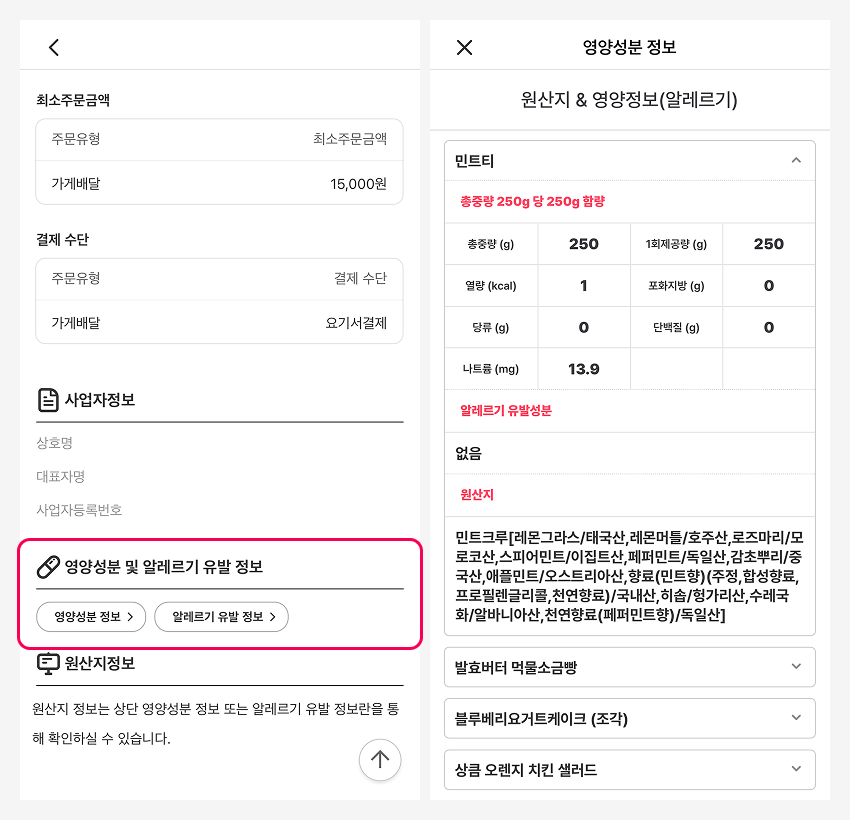Click the 가게배달 row in 결제 수단 table
850x820 pixels.
point(219,323)
